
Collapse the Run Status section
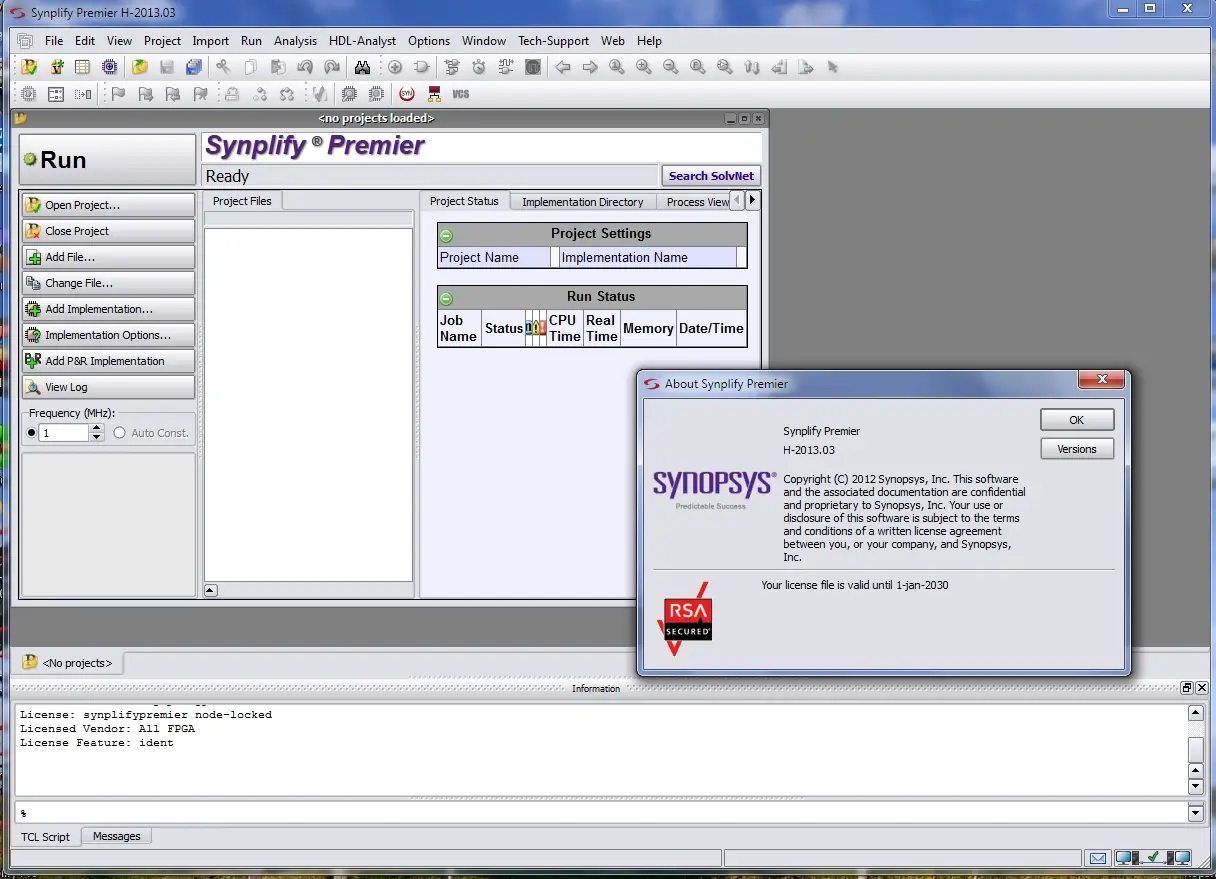tap(447, 298)
